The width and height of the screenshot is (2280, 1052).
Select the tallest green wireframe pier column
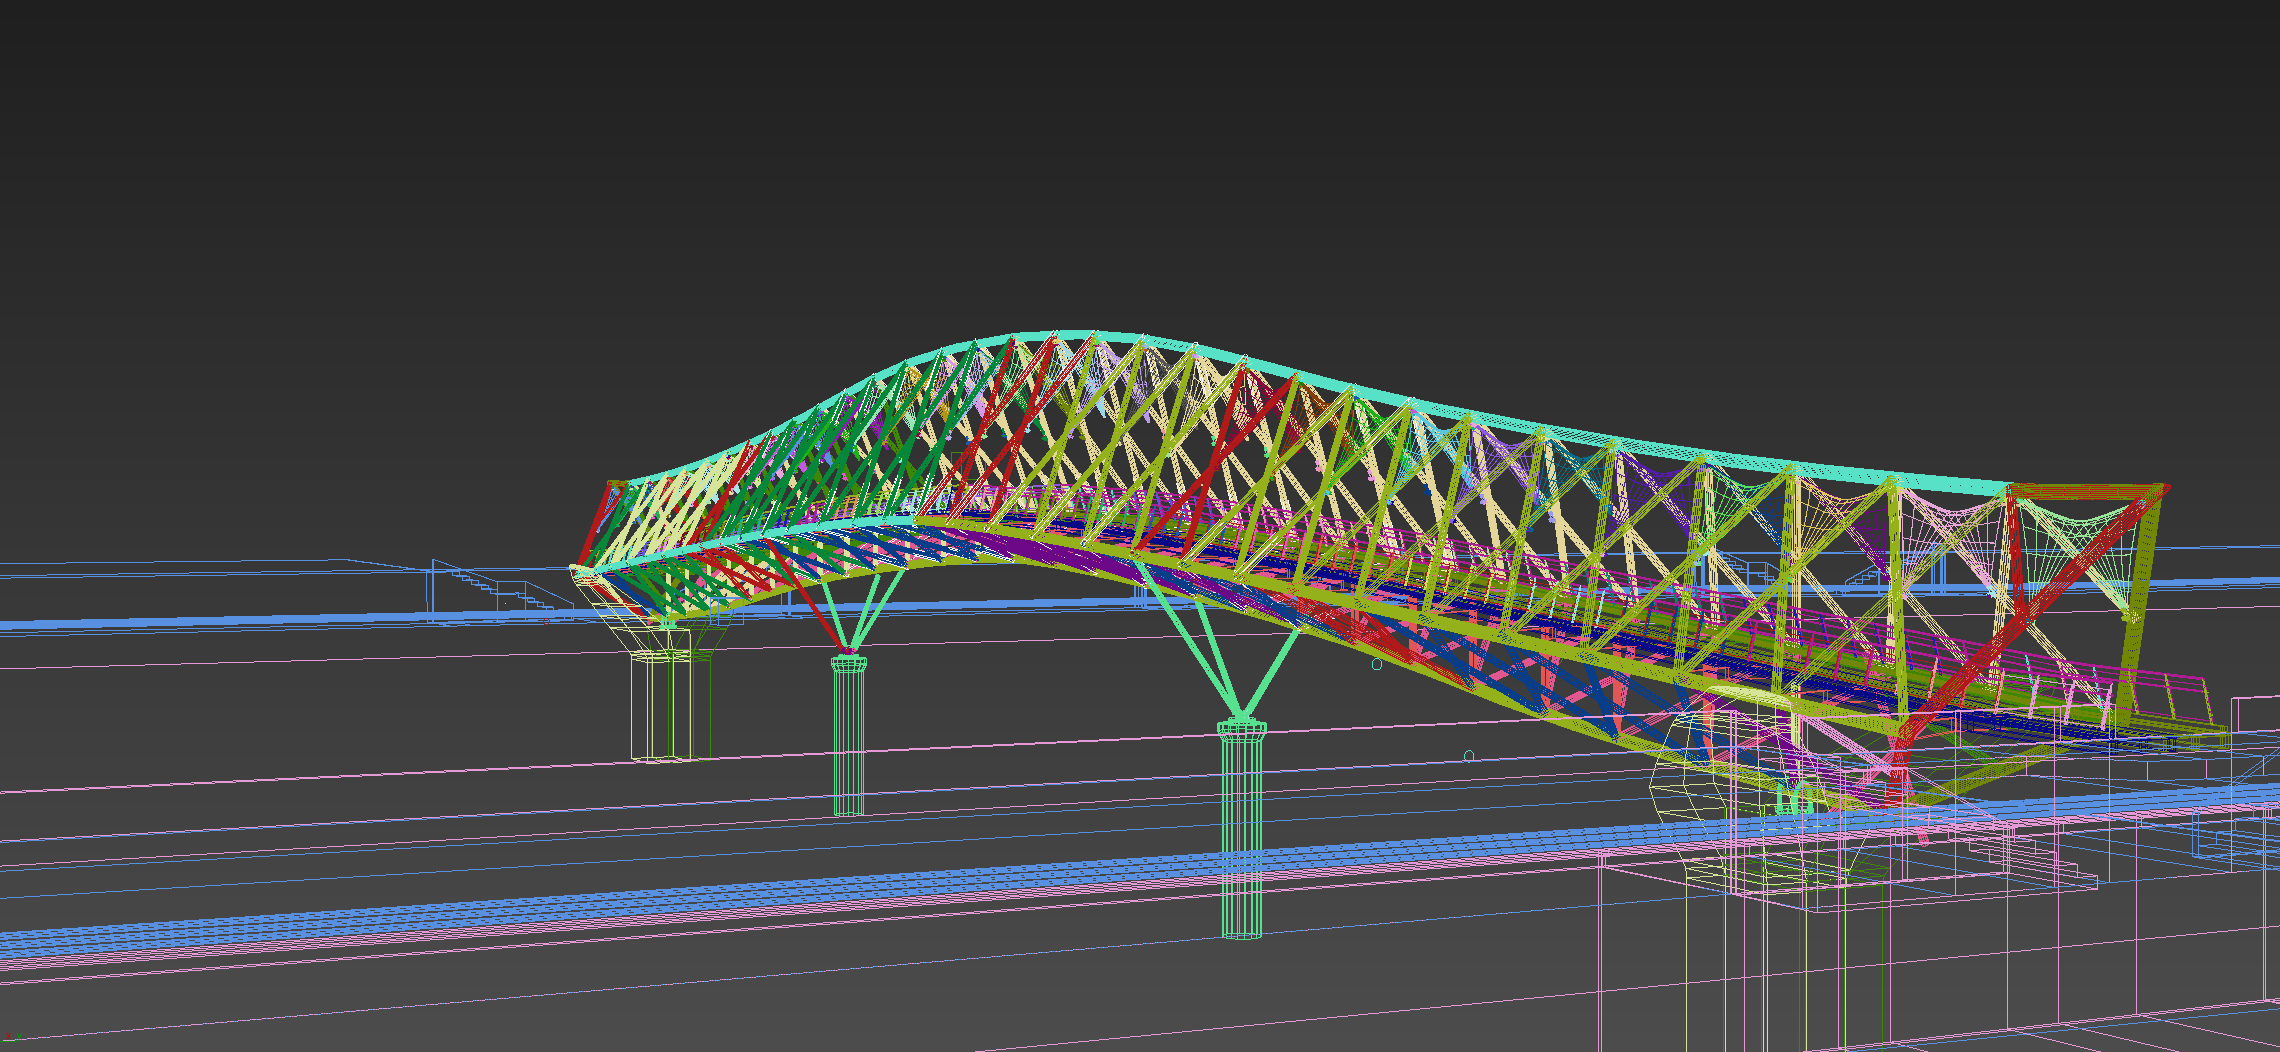[x=1242, y=829]
